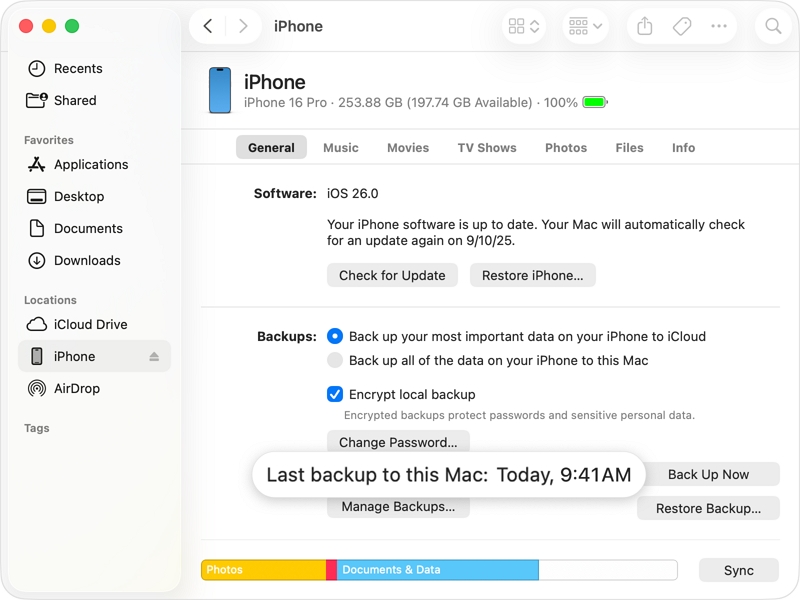Click the iPhone 16 Pro storage details text

[x=411, y=103]
